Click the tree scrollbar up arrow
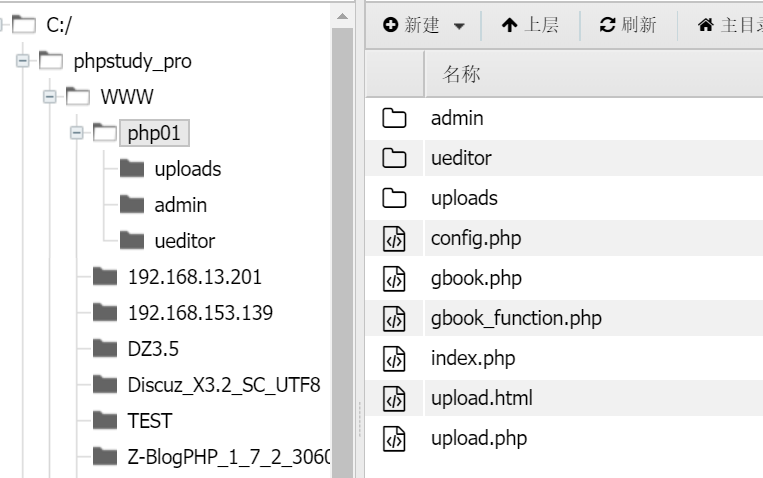 (x=342, y=17)
